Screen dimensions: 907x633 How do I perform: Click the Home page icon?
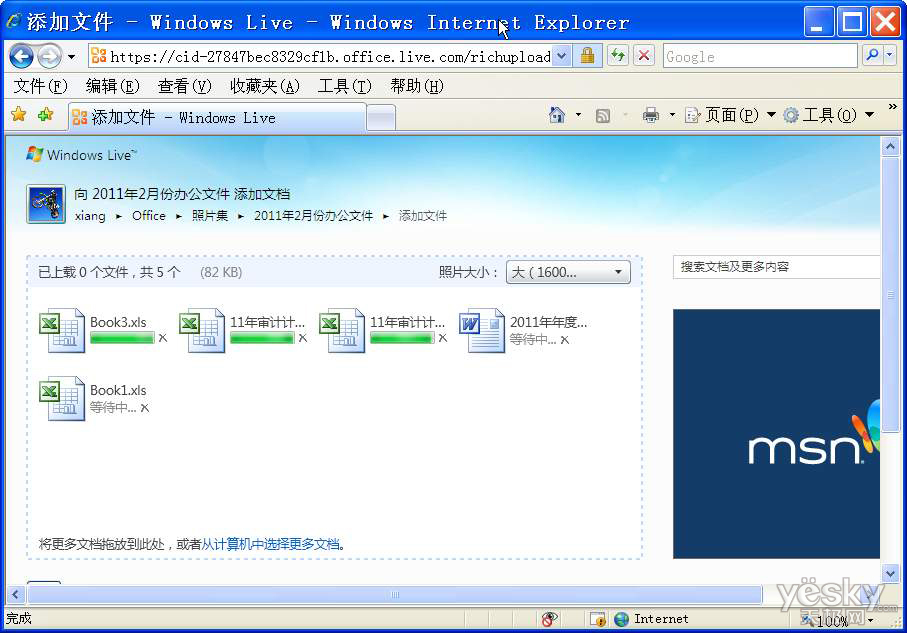556,115
